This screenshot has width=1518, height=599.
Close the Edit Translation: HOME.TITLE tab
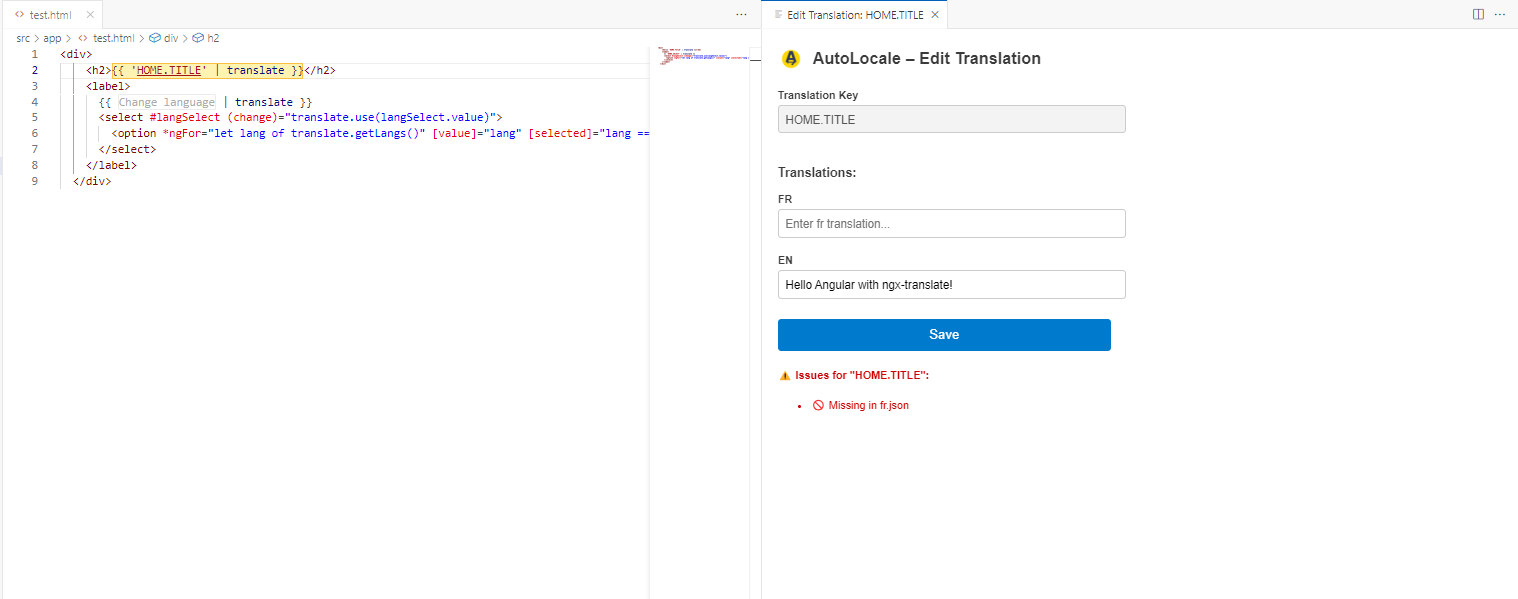pyautogui.click(x=935, y=15)
